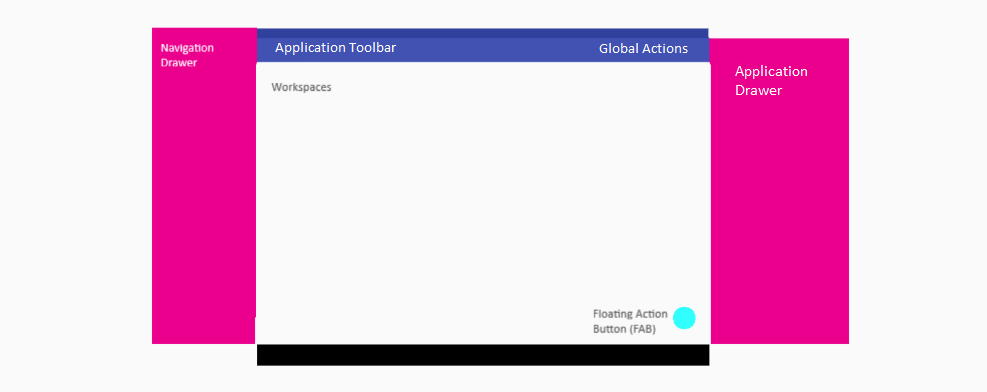
Task: Click the black bar beneath the workspace
Action: [x=483, y=355]
